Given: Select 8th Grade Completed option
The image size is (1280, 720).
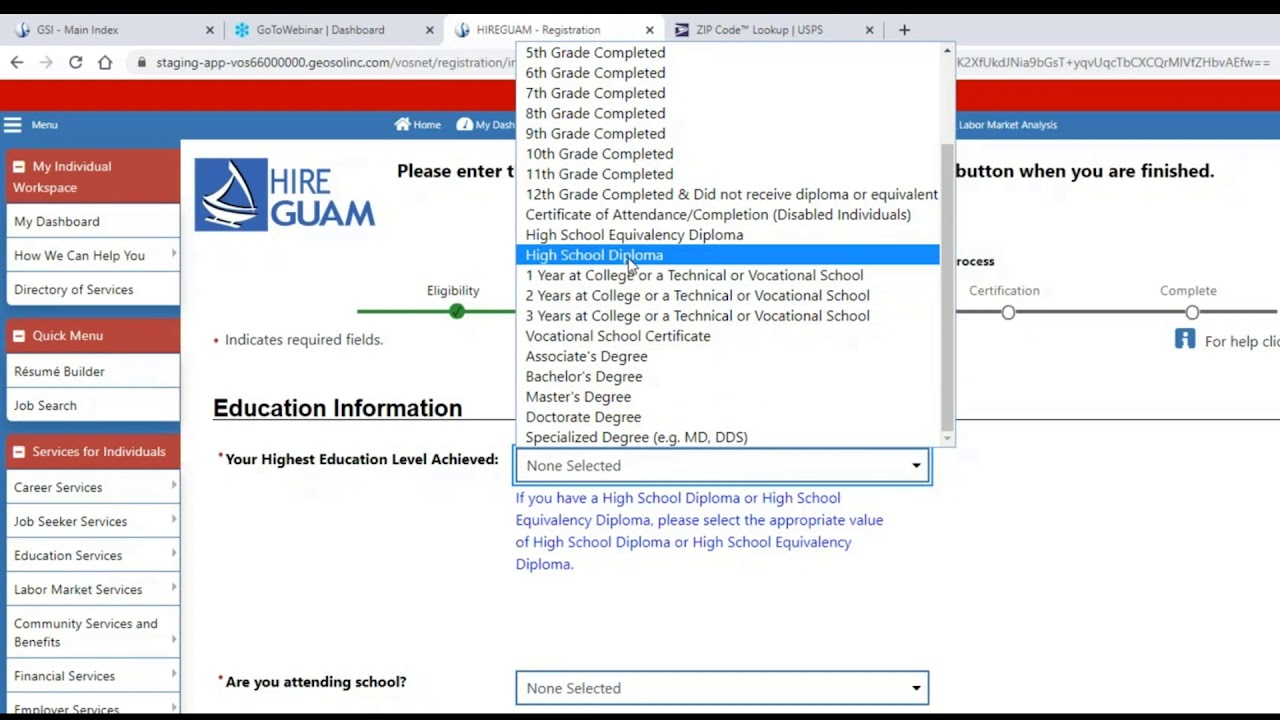Looking at the screenshot, I should coord(728,113).
